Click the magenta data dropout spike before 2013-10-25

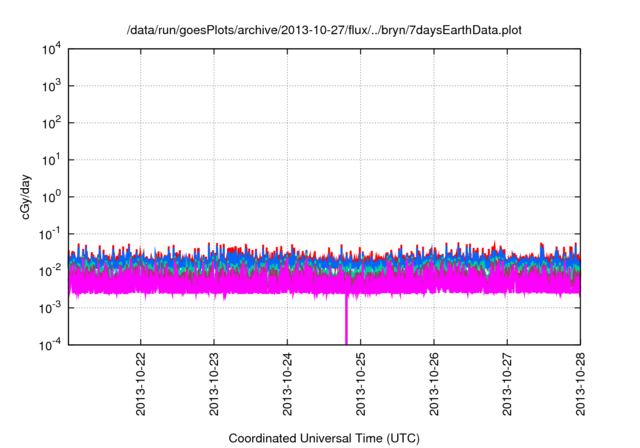pyautogui.click(x=347, y=319)
